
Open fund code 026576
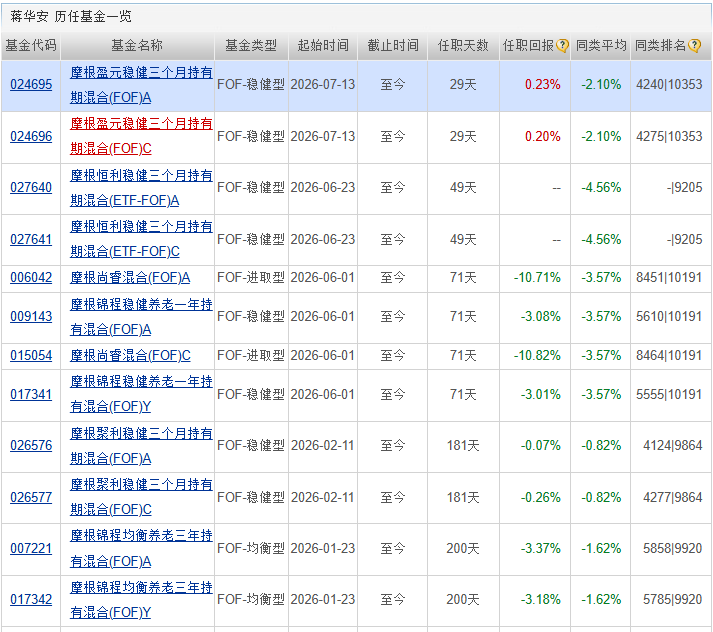[x=31, y=445]
